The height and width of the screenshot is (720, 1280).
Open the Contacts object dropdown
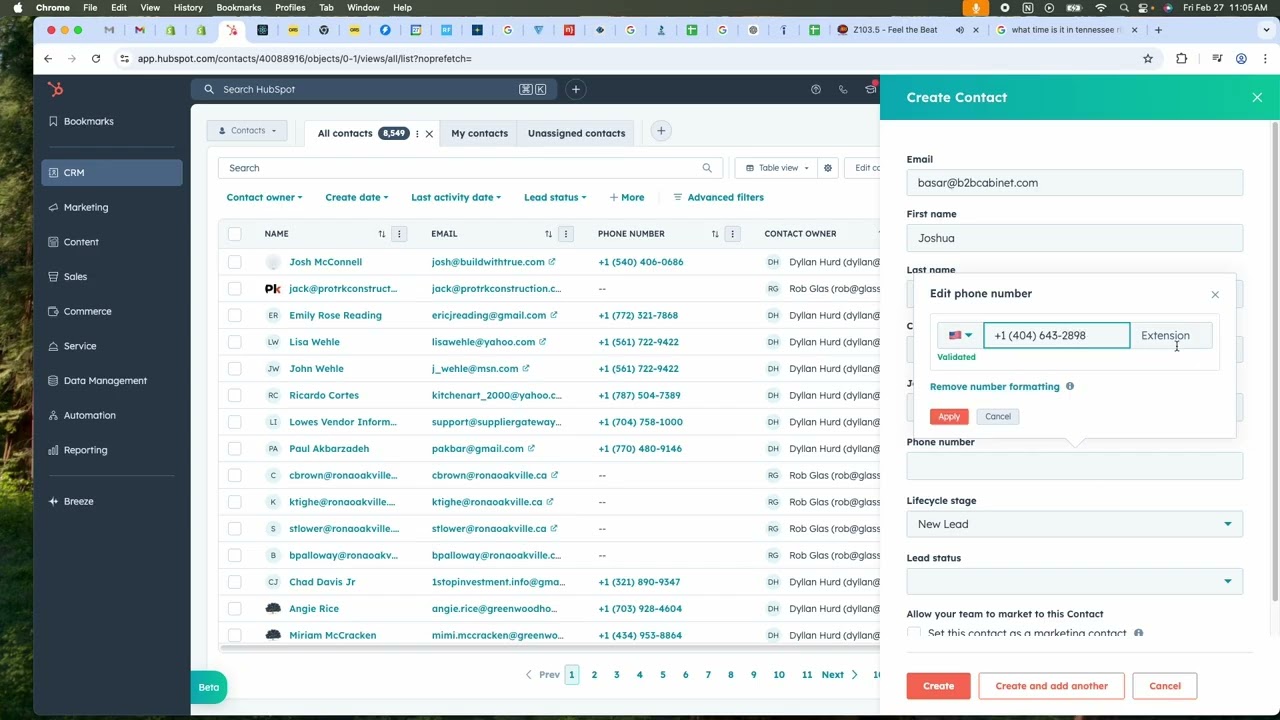(x=247, y=130)
